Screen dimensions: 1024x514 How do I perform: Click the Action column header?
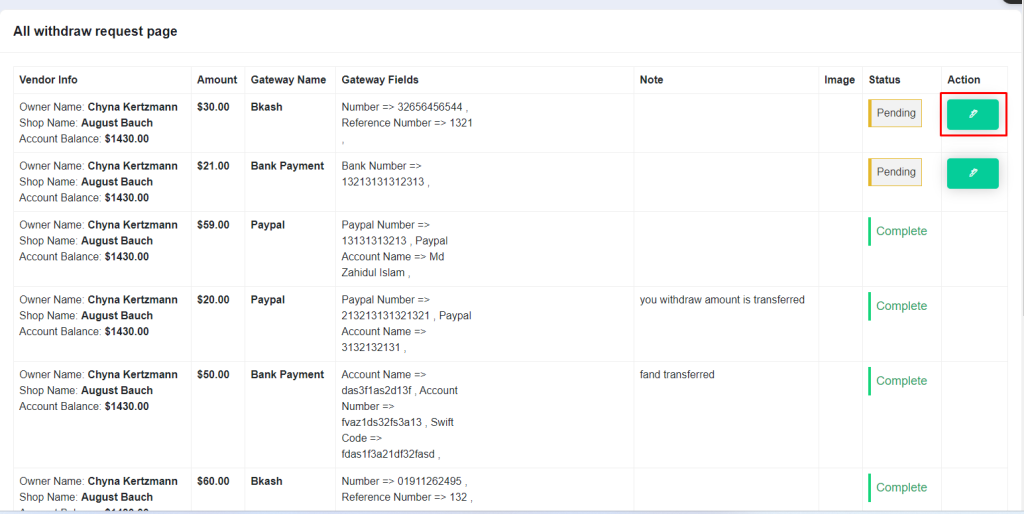click(x=963, y=80)
